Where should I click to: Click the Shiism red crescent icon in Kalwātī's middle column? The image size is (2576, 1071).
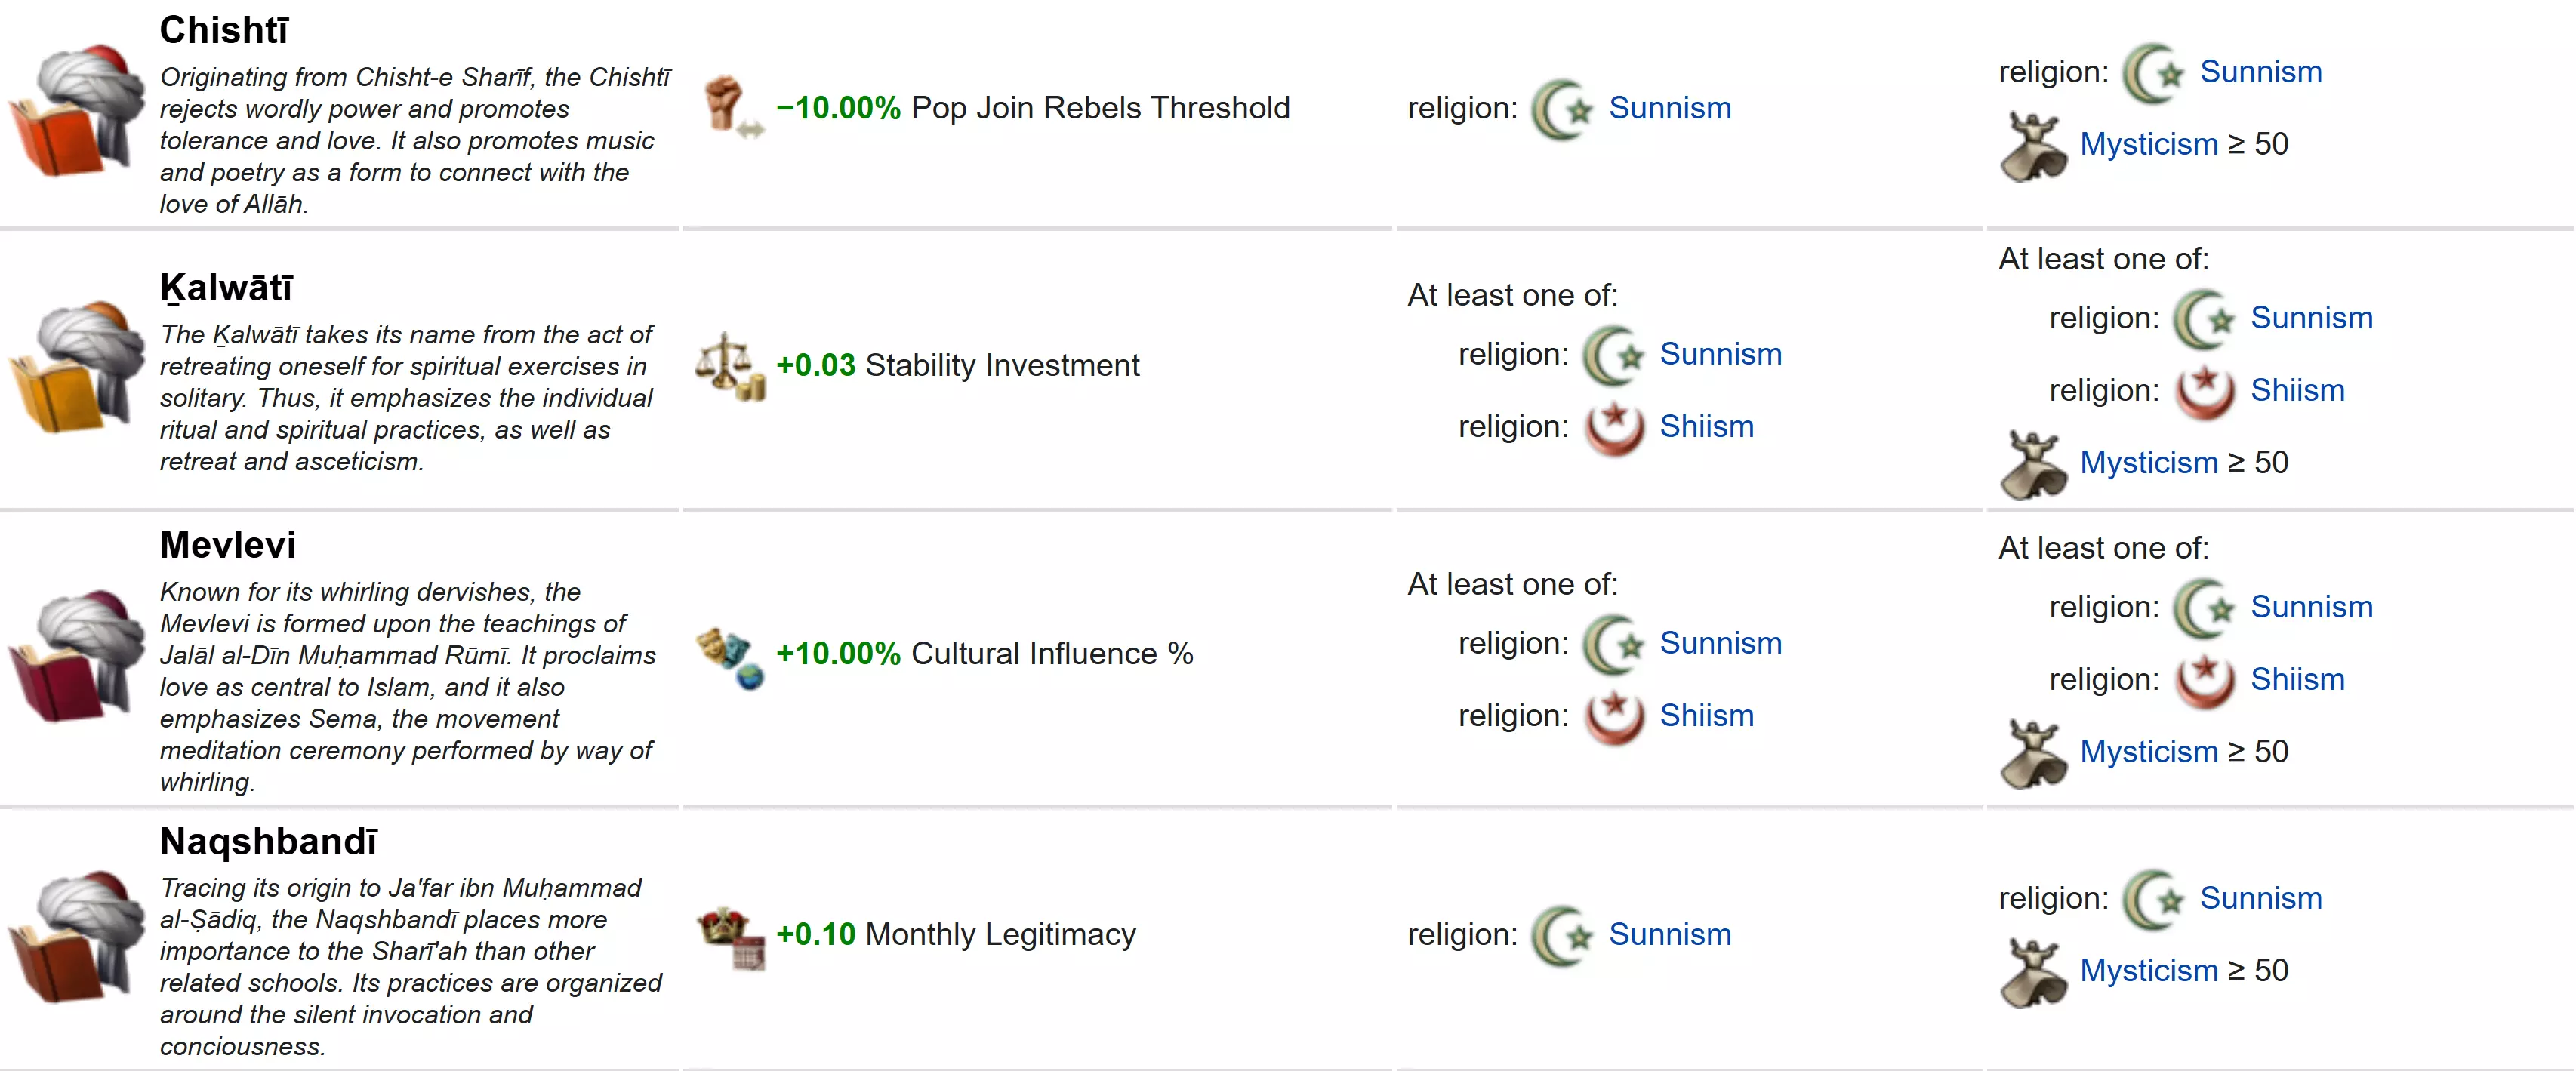[x=1613, y=428]
